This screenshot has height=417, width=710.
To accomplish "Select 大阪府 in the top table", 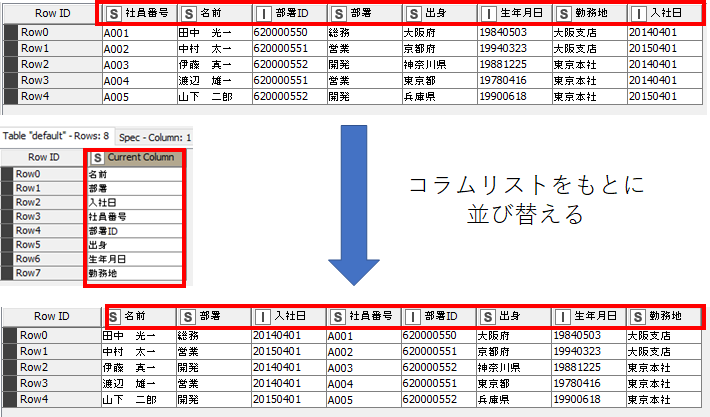I will click(440, 33).
